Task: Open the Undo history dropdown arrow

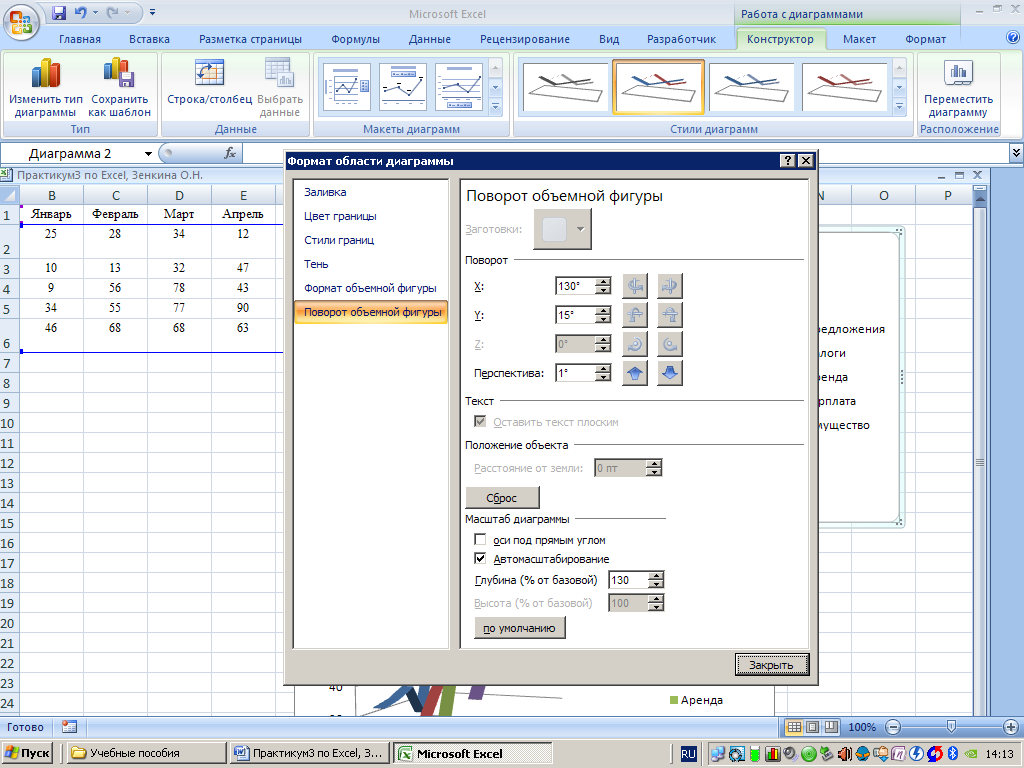Action: tap(95, 12)
